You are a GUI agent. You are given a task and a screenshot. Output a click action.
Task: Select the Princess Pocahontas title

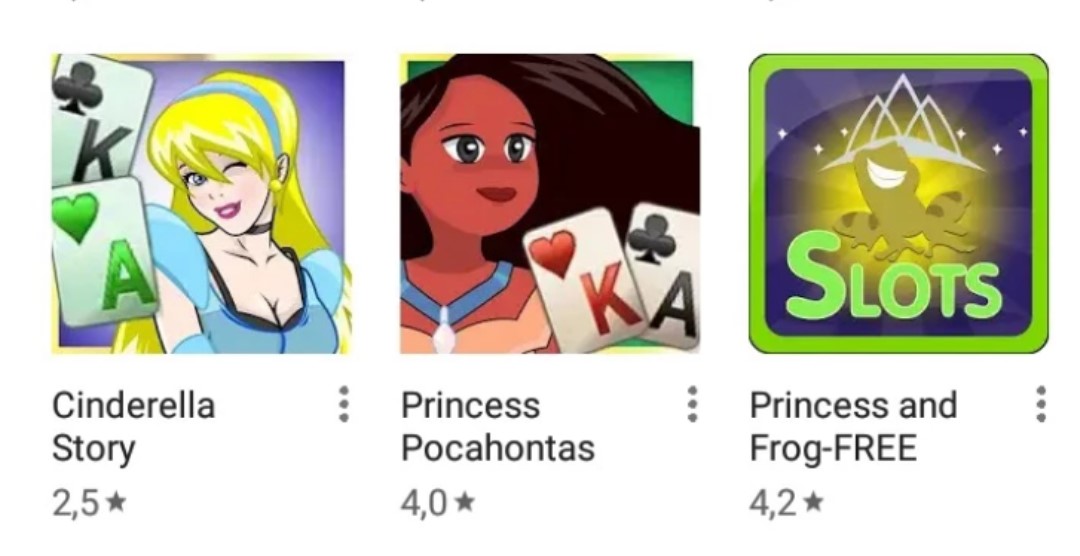(498, 426)
